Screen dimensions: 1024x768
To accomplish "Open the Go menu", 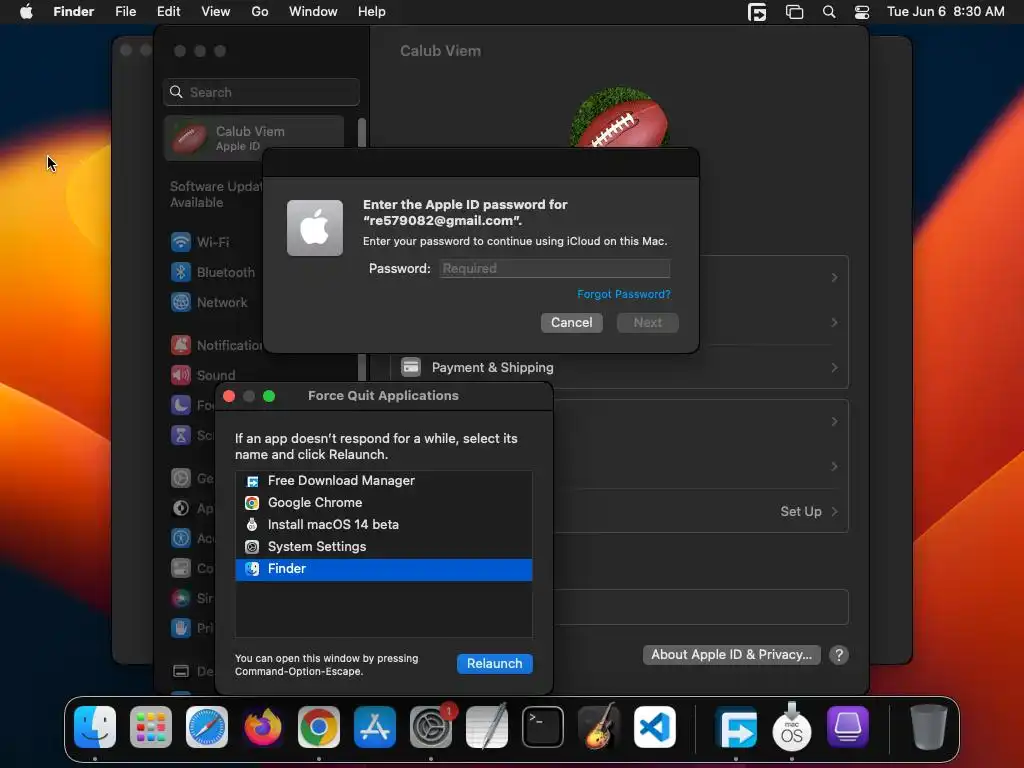I will pyautogui.click(x=260, y=12).
